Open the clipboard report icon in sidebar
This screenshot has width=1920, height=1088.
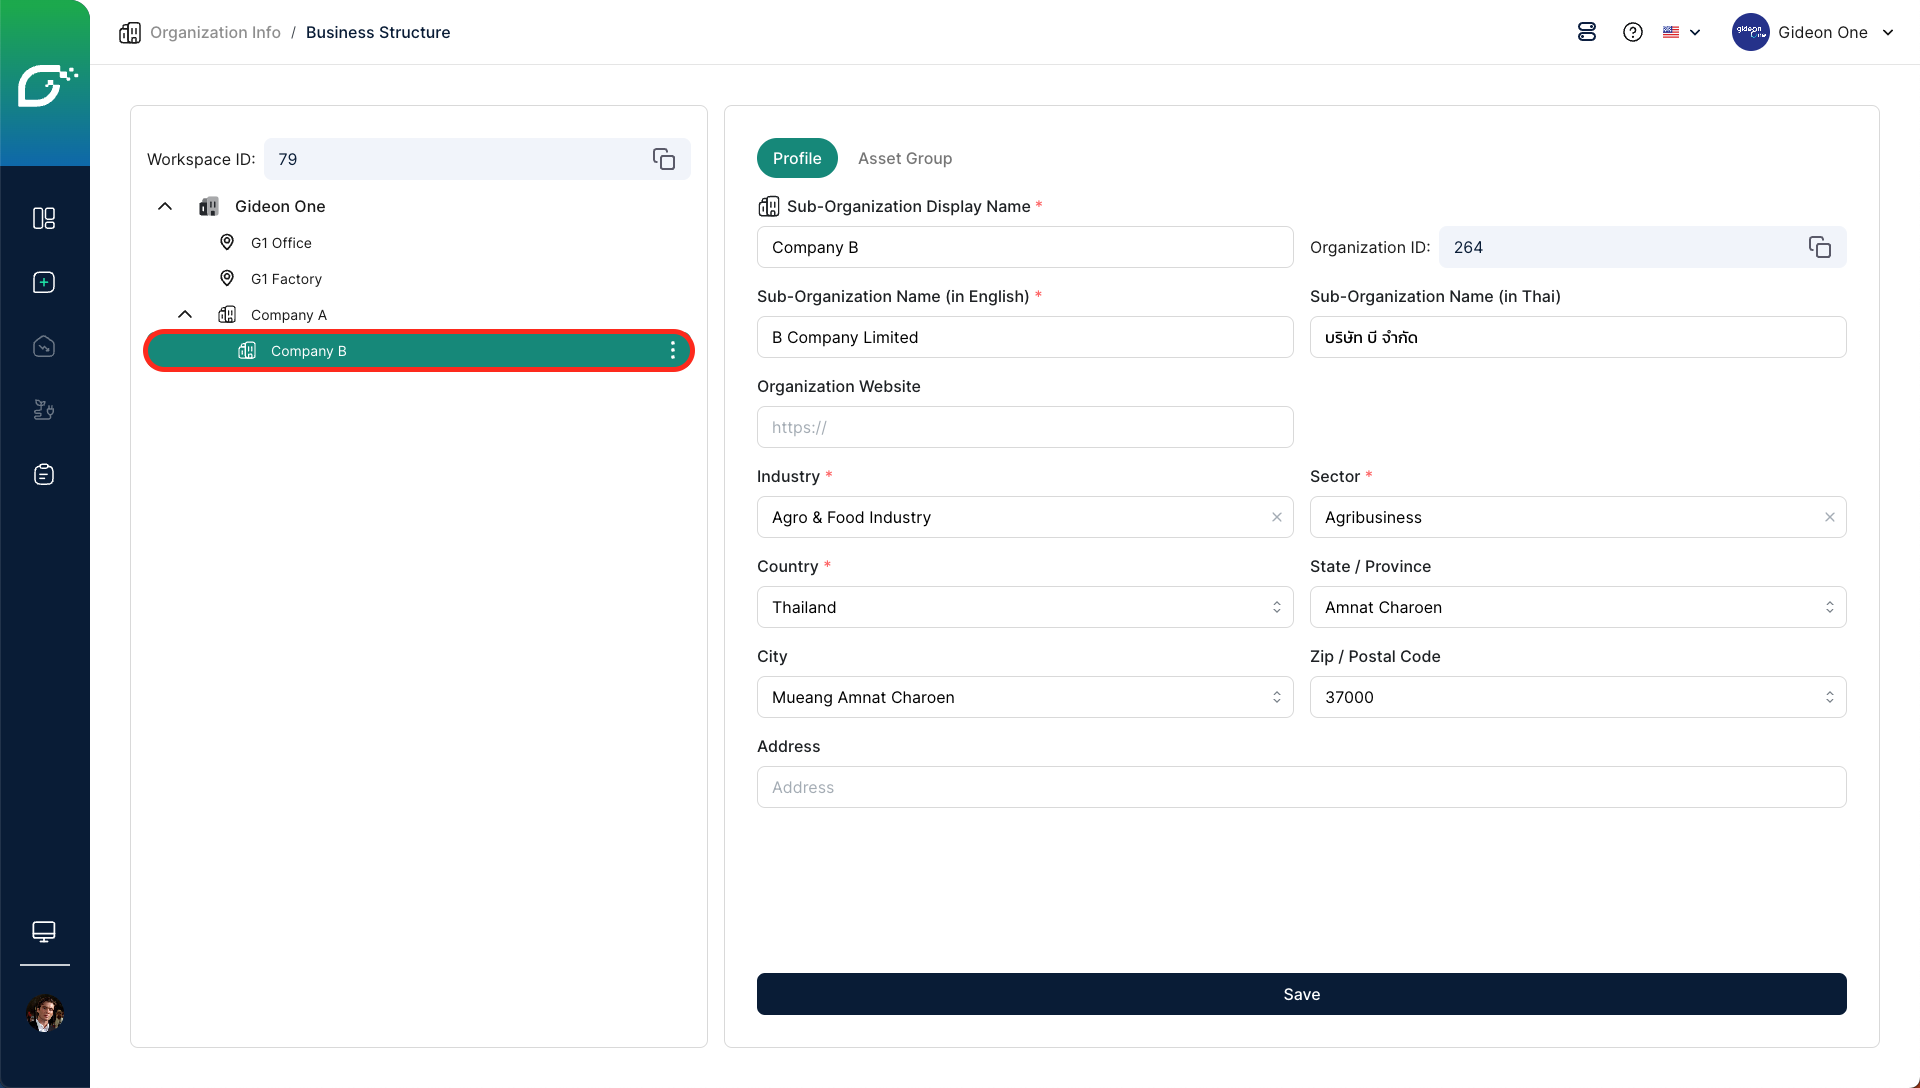tap(44, 474)
